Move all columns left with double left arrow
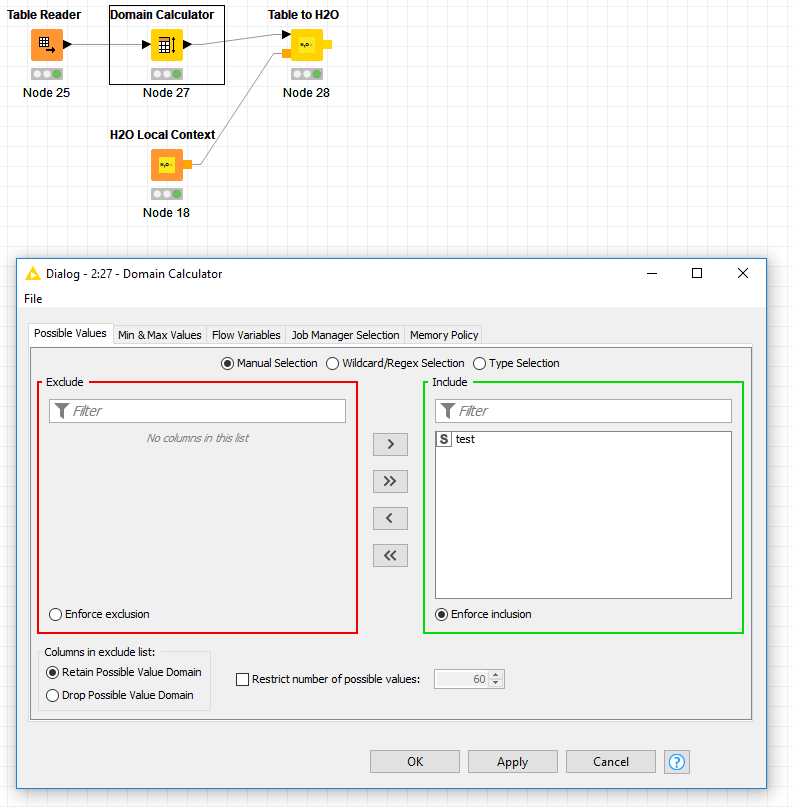The width and height of the screenshot is (794, 807). click(390, 555)
